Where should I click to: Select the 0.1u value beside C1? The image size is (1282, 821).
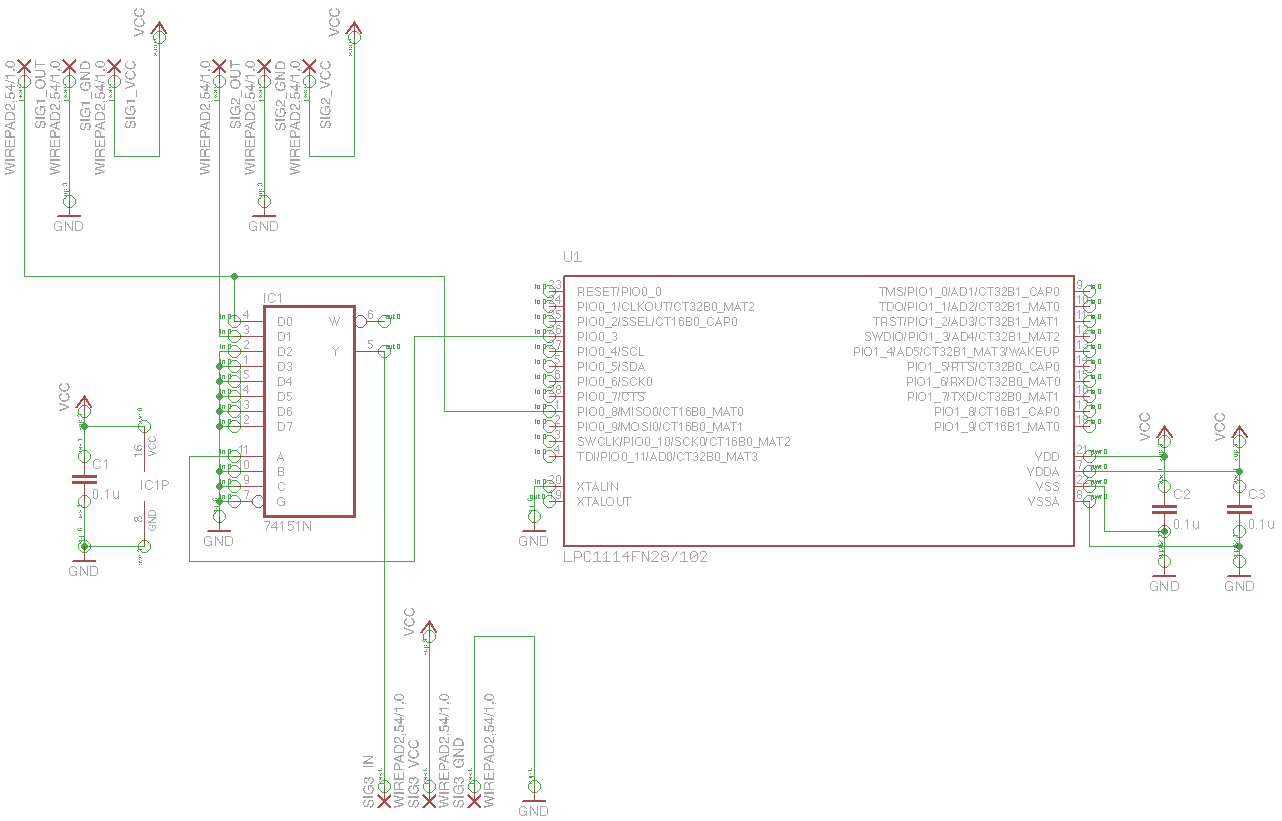[106, 494]
